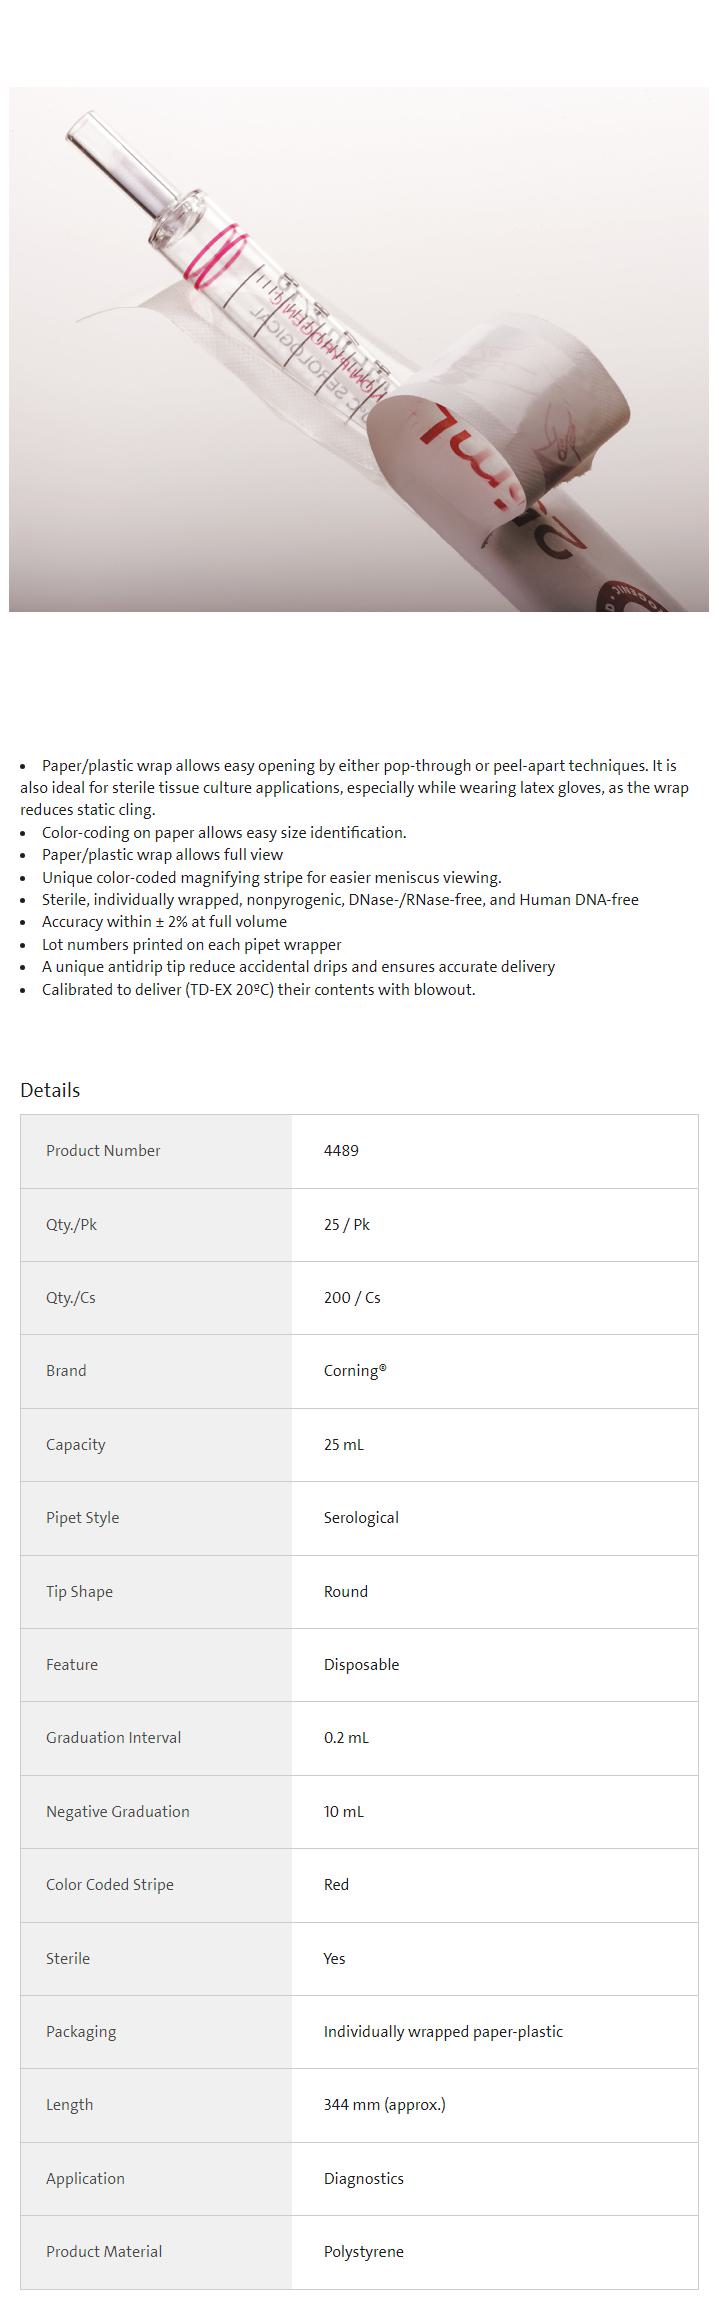
Task: Click the "Accuracy within ± 2%" bullet point
Action: pos(164,922)
